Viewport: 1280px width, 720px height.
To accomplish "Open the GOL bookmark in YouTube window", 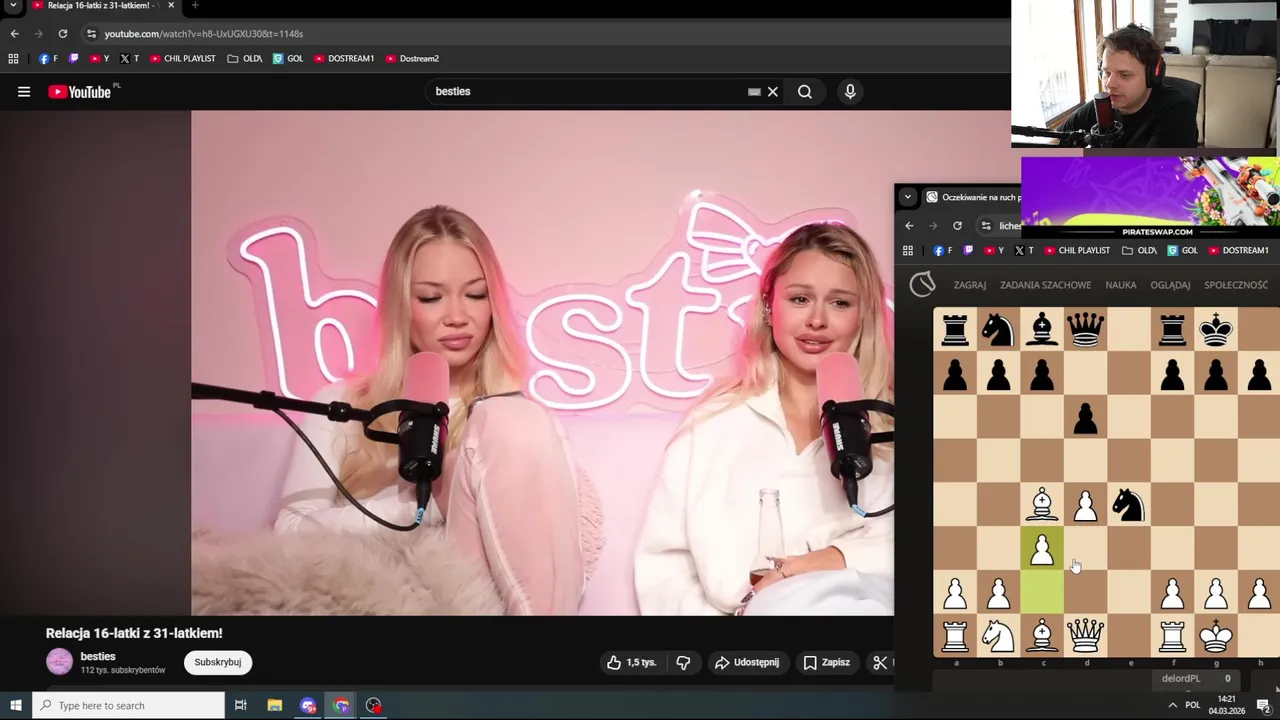I will coord(288,59).
